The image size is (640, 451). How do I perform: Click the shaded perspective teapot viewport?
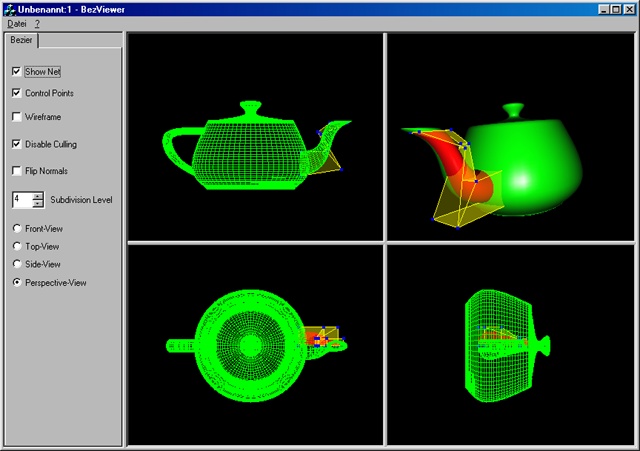pos(511,137)
